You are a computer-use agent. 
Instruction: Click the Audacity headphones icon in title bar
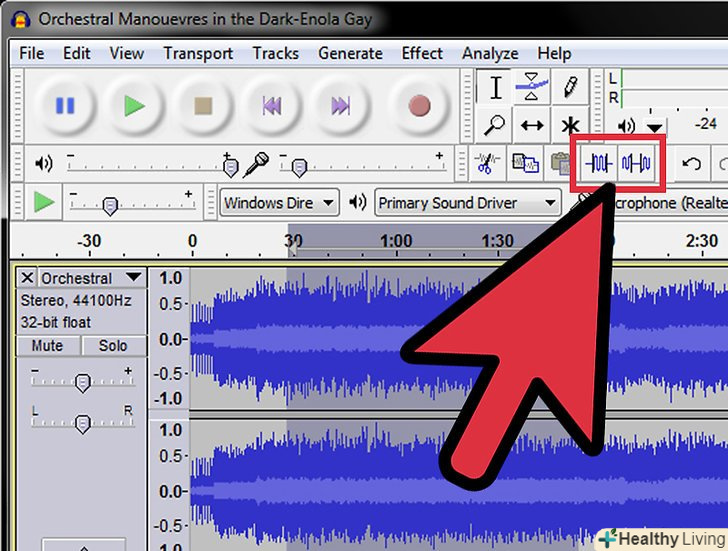[x=20, y=19]
